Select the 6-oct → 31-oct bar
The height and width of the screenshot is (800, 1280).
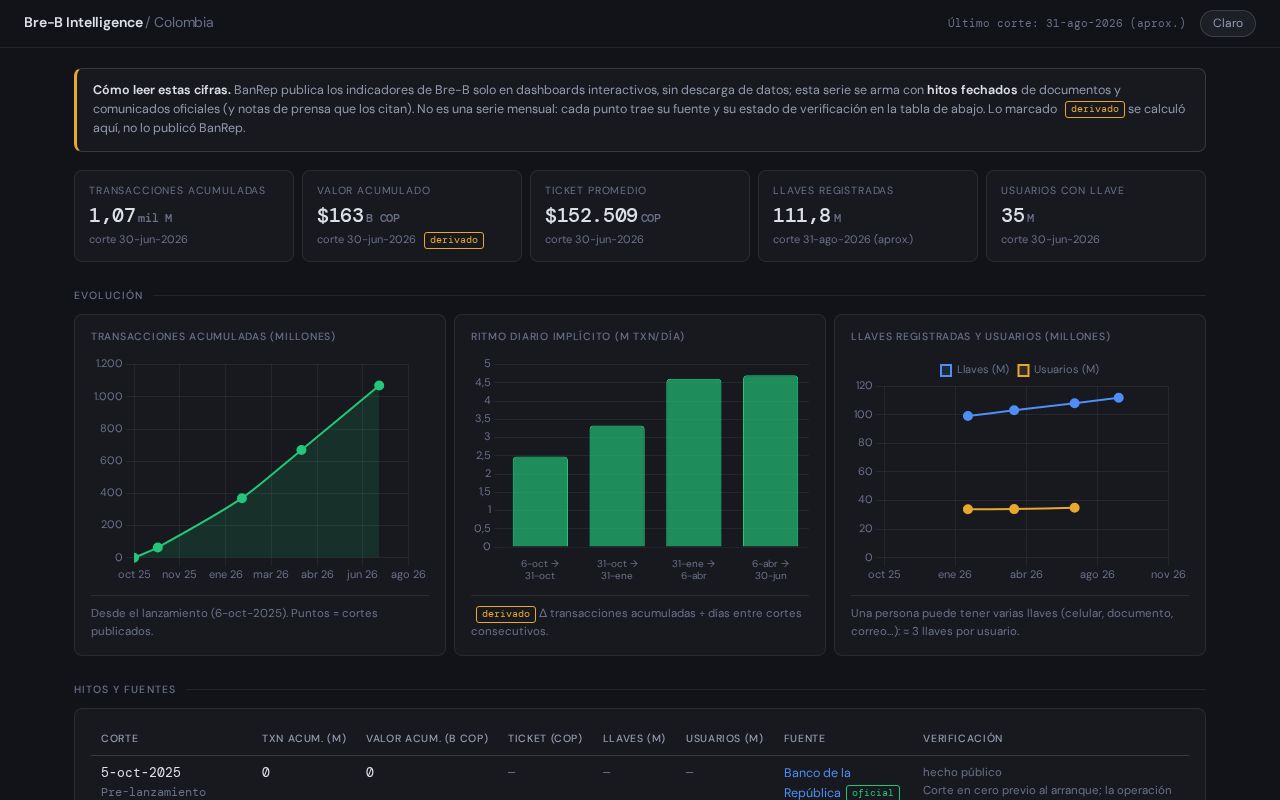click(540, 502)
